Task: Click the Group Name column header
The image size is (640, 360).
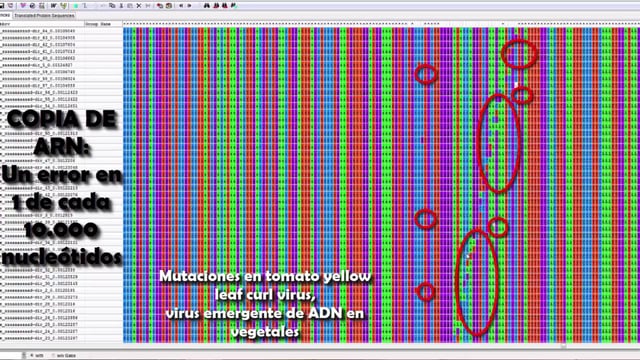Action: pos(98,24)
